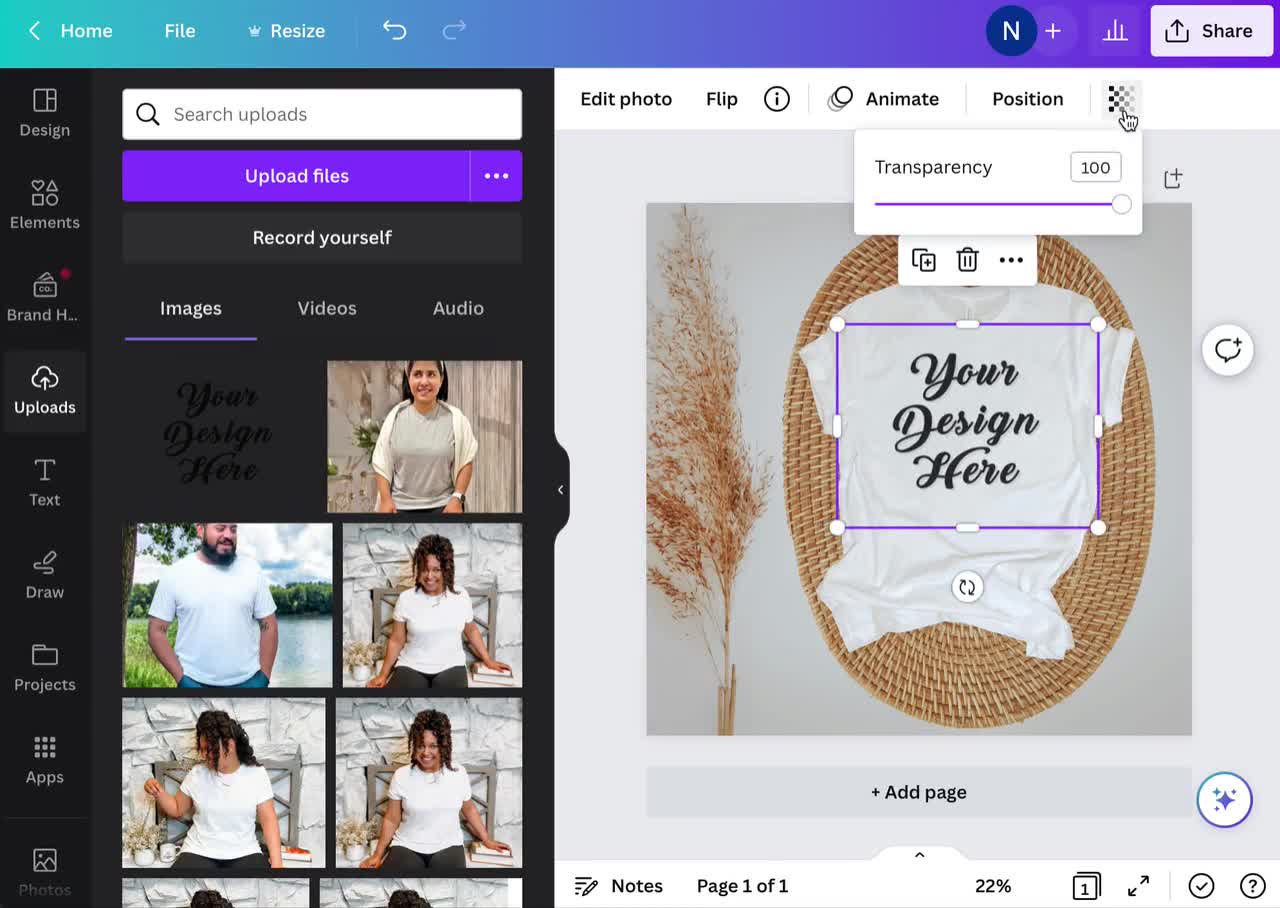Viewport: 1280px width, 908px height.
Task: Open the insights chart icon
Action: click(x=1115, y=31)
